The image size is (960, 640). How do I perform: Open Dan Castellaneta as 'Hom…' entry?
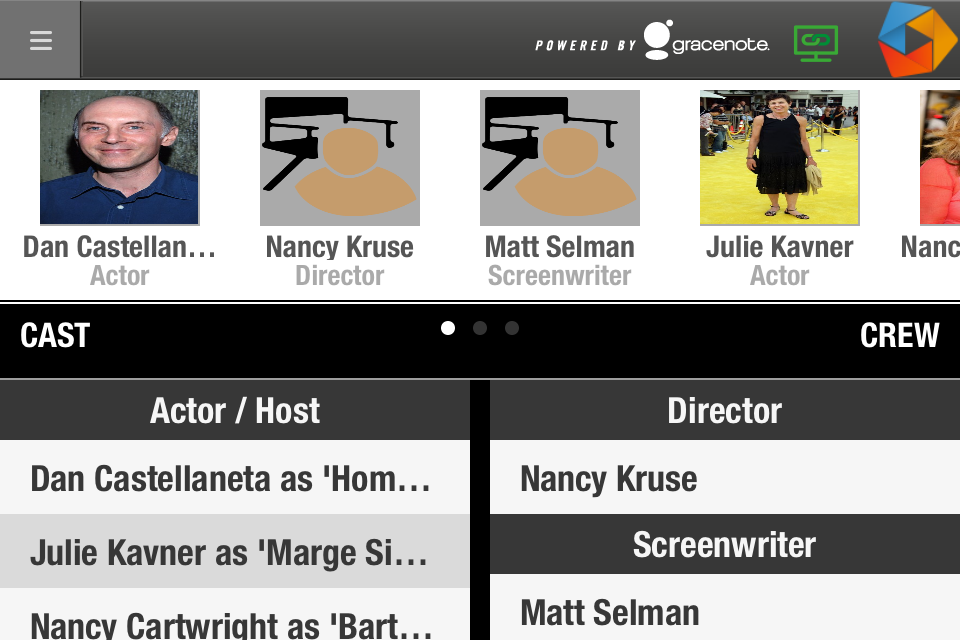tap(234, 477)
